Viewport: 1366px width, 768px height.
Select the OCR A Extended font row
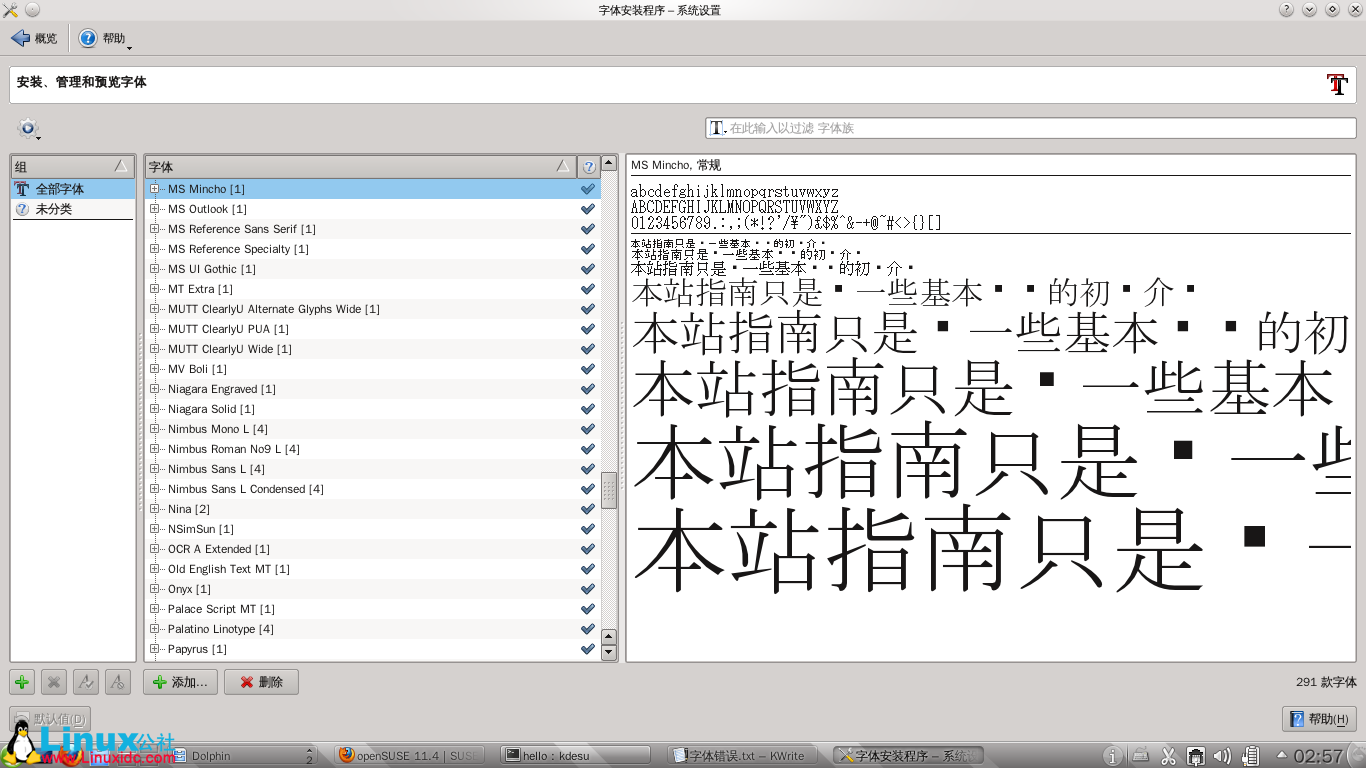373,549
